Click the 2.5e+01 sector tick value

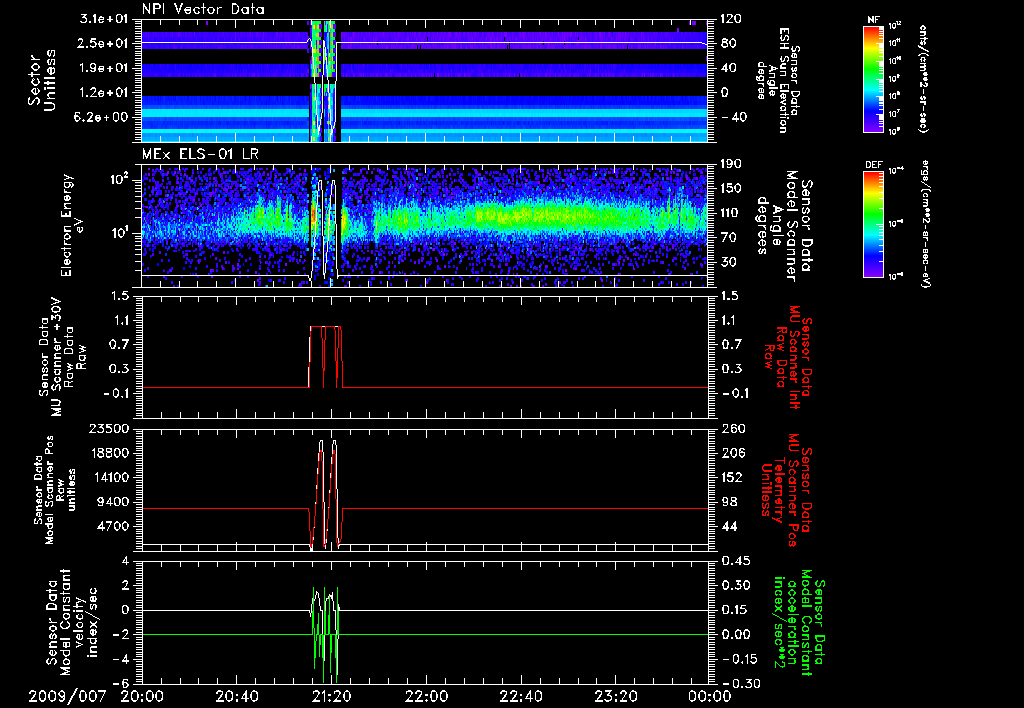click(x=105, y=43)
